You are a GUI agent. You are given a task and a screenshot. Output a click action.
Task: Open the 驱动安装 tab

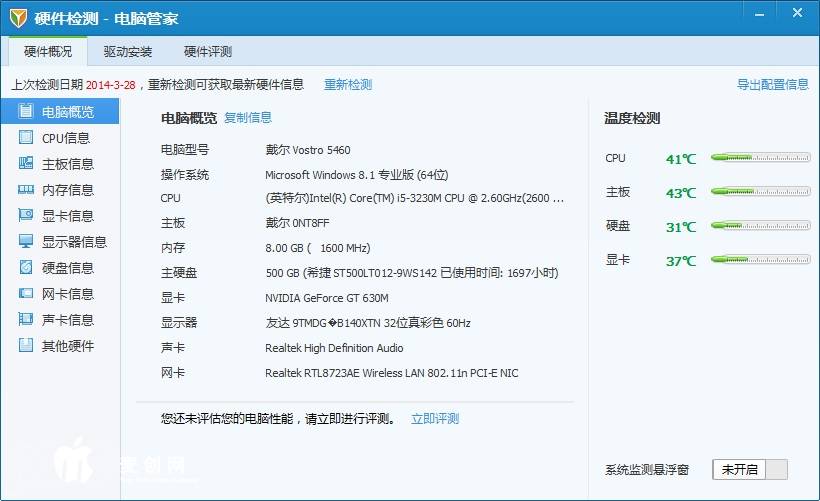[x=128, y=51]
